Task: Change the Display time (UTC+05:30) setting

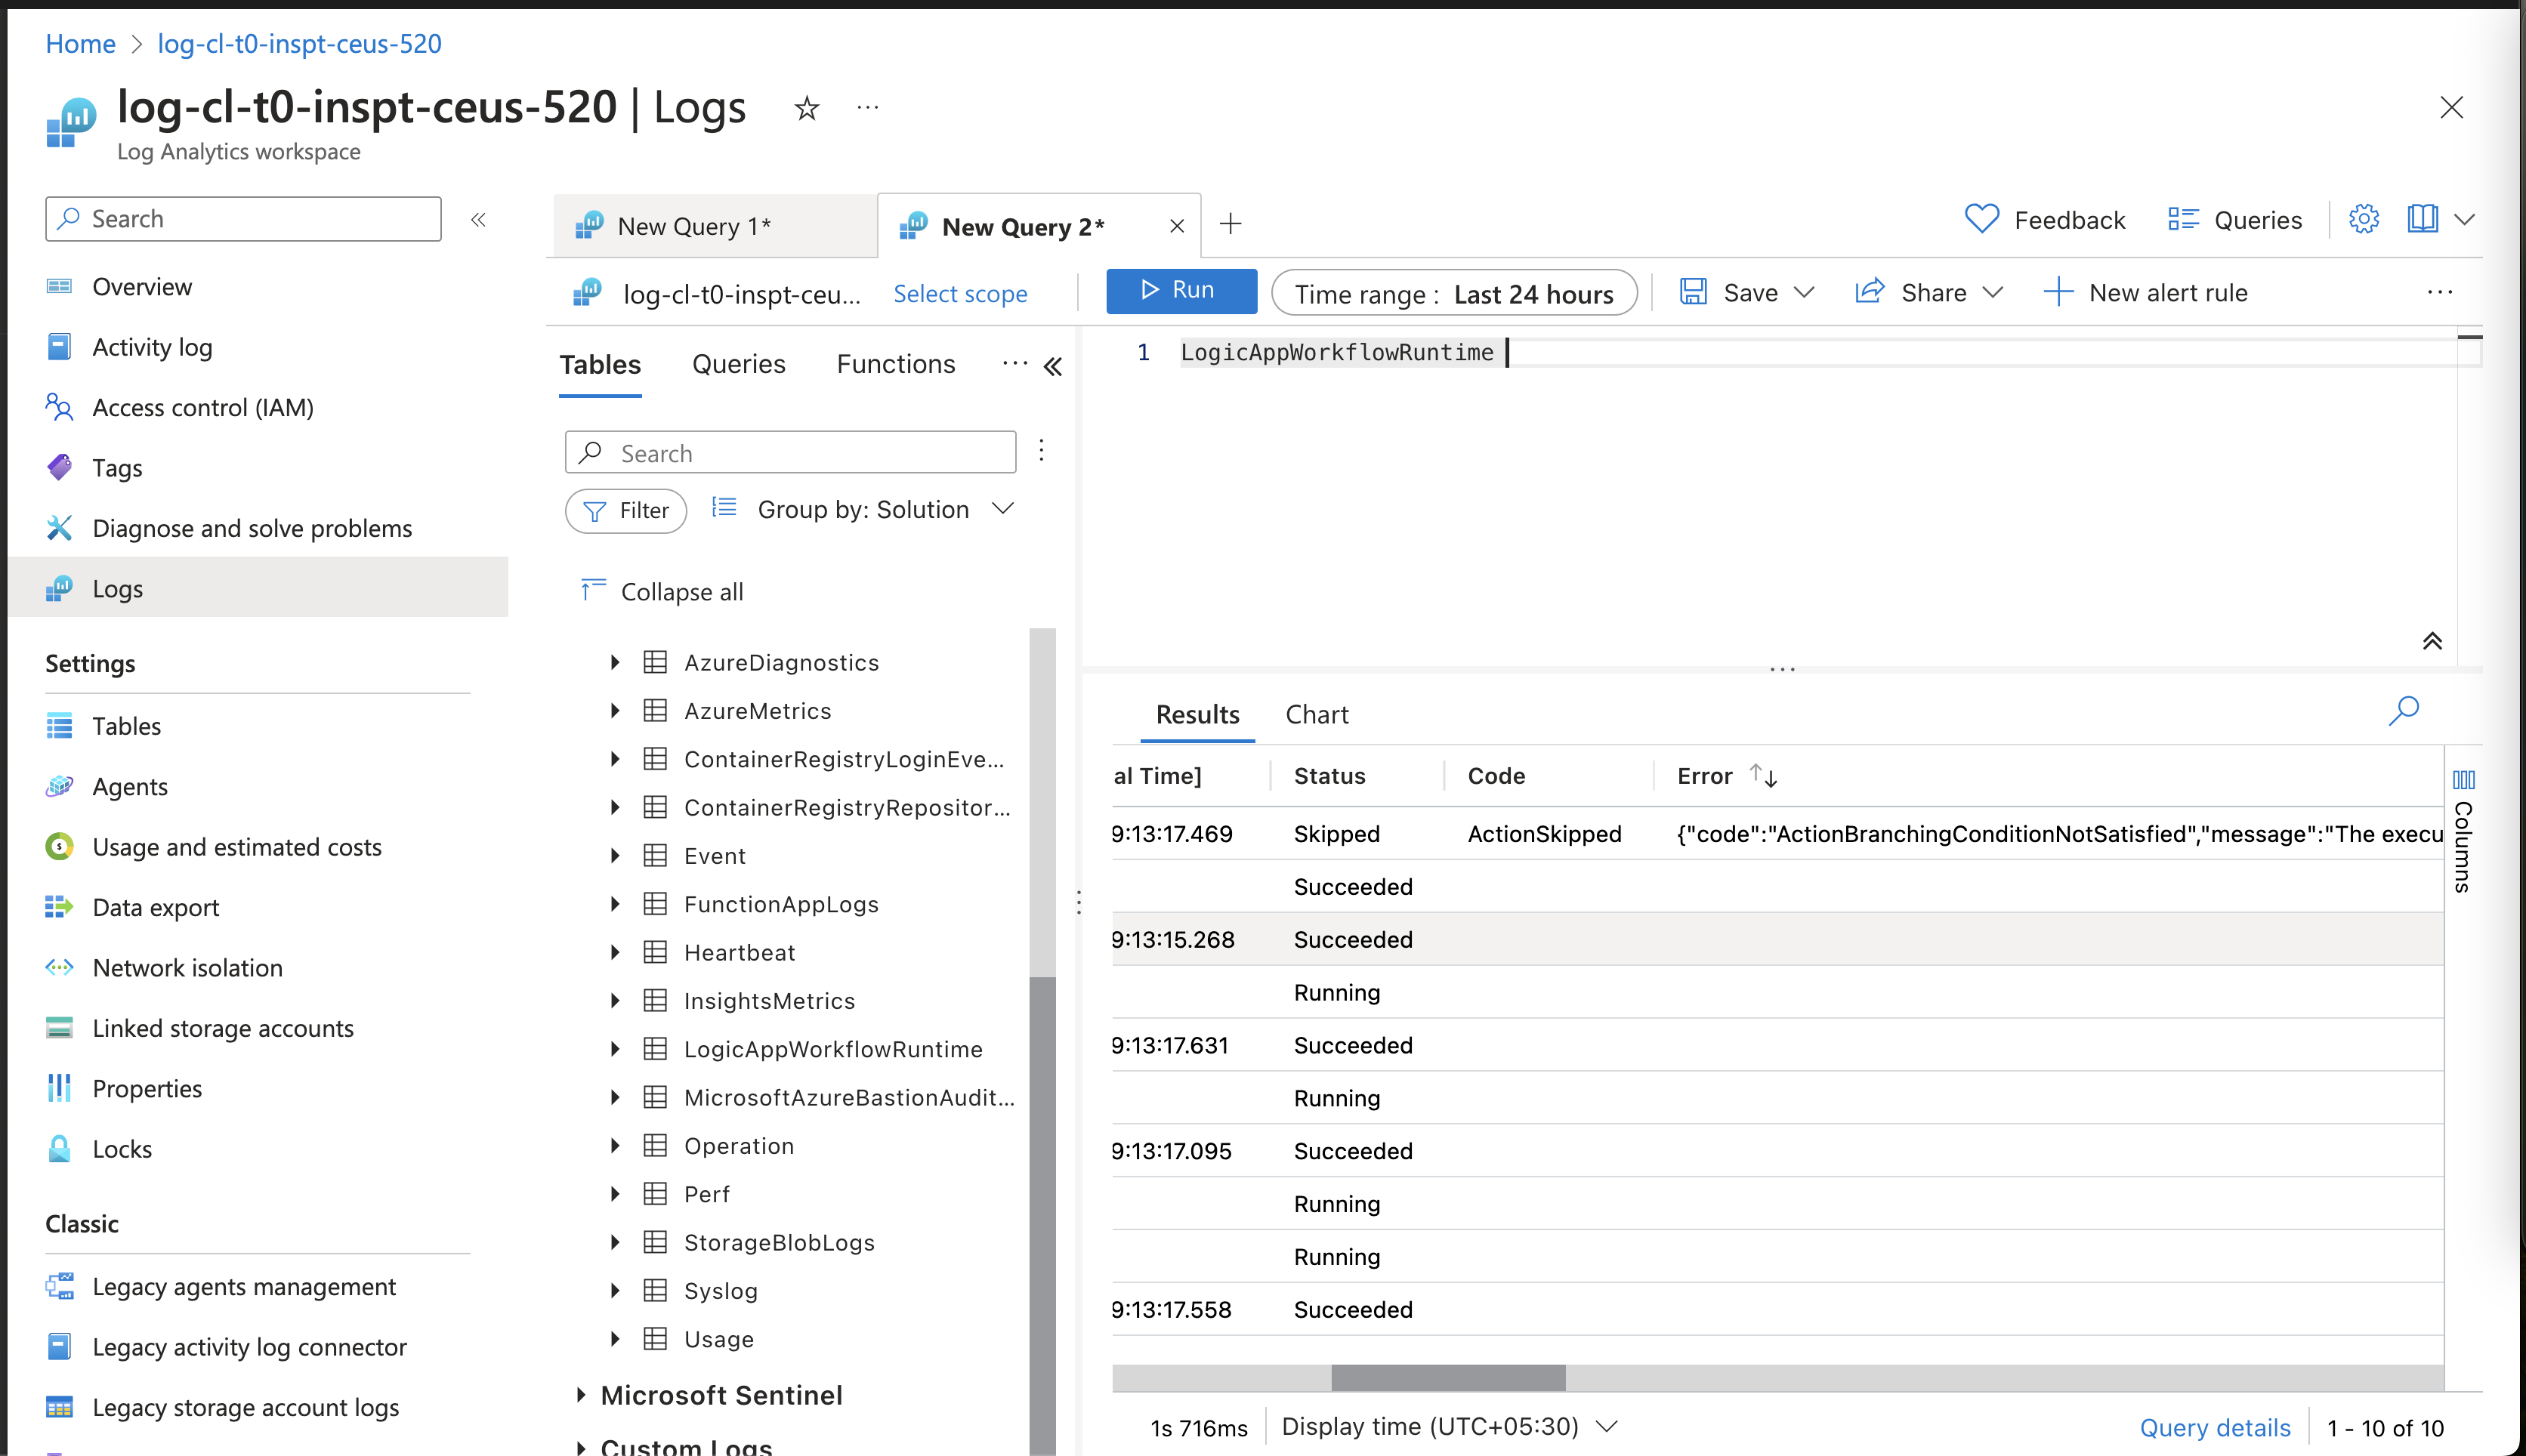Action: (1449, 1427)
